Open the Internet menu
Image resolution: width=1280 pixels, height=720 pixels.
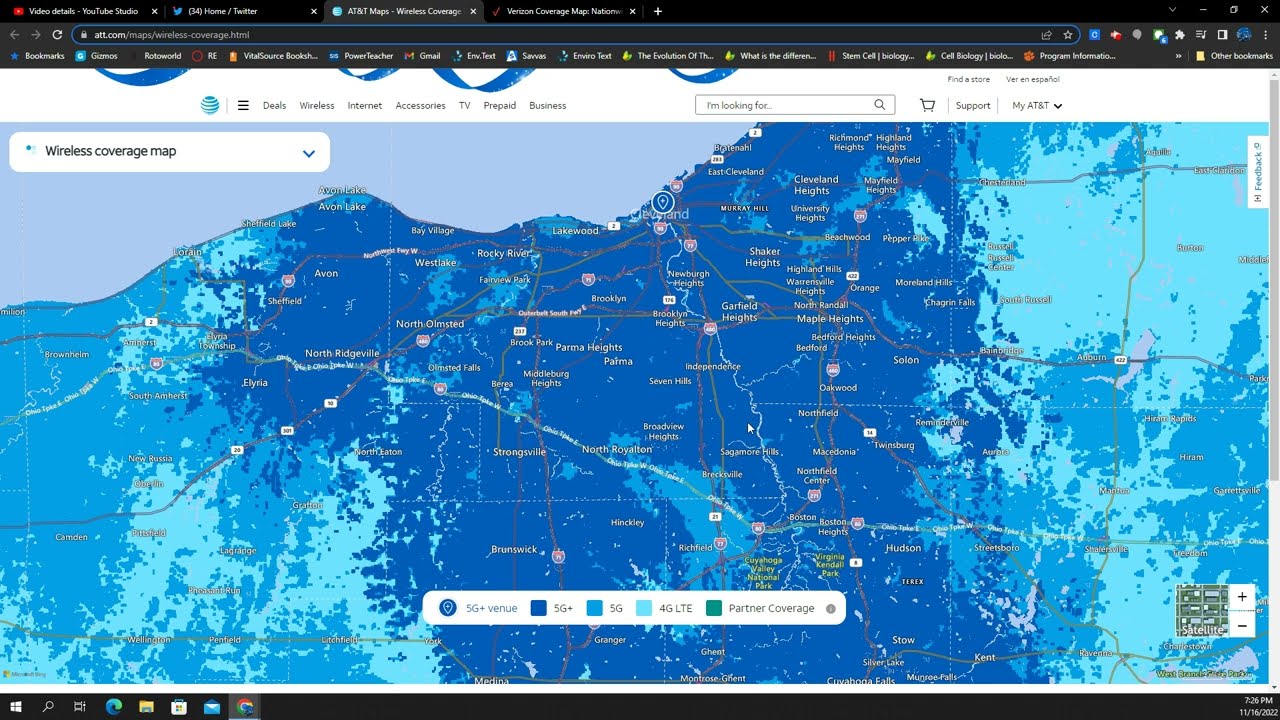(x=365, y=105)
